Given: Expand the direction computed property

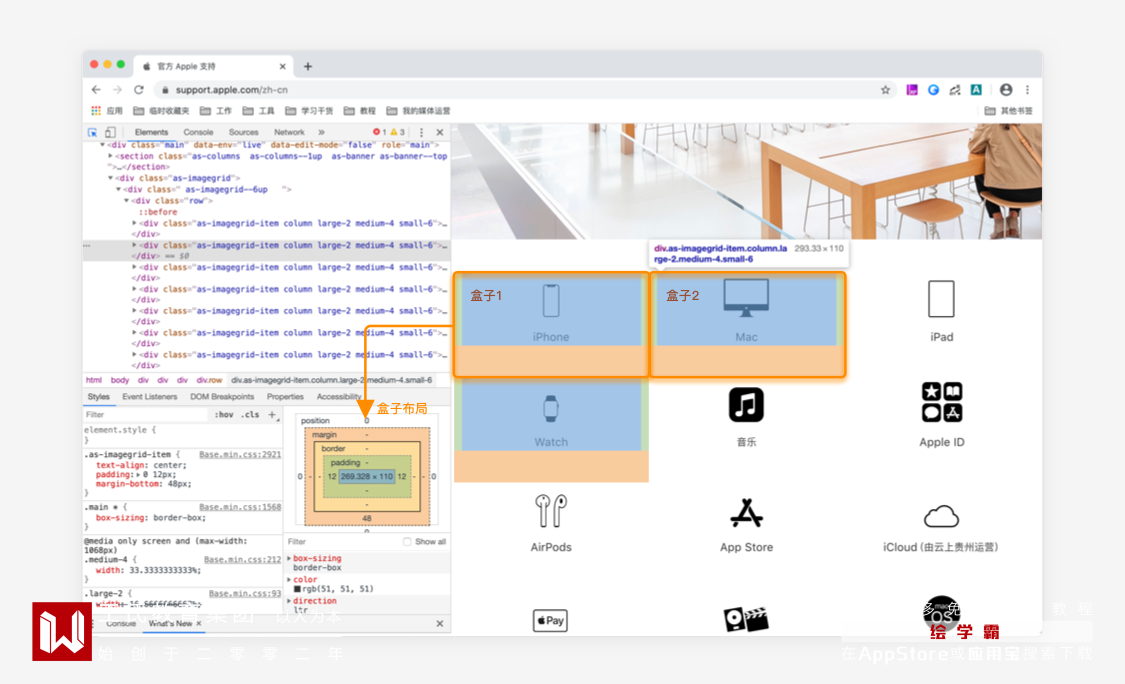Looking at the screenshot, I should click(289, 601).
